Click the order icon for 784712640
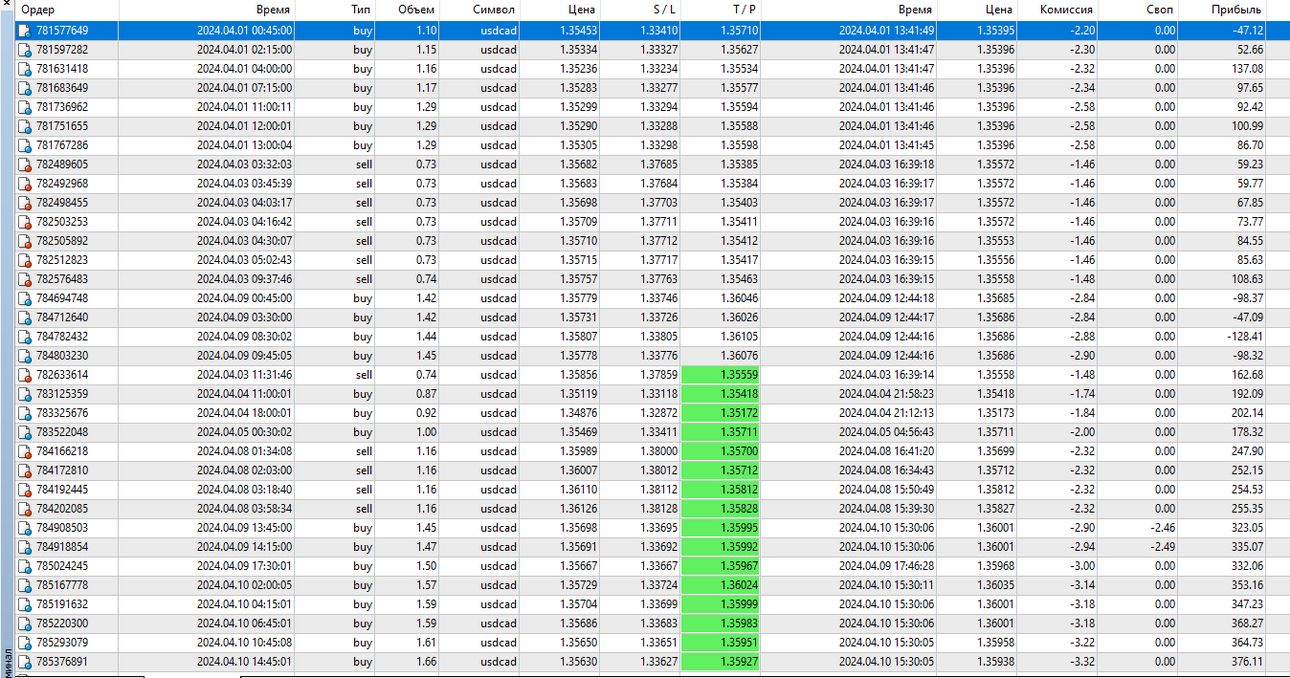The height and width of the screenshot is (678, 1290). (24, 317)
